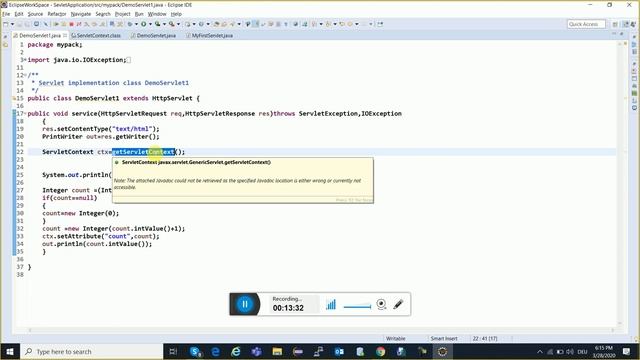Click the Recording timer 00:13:32
Screen dimensions: 640x360
(x=288, y=308)
